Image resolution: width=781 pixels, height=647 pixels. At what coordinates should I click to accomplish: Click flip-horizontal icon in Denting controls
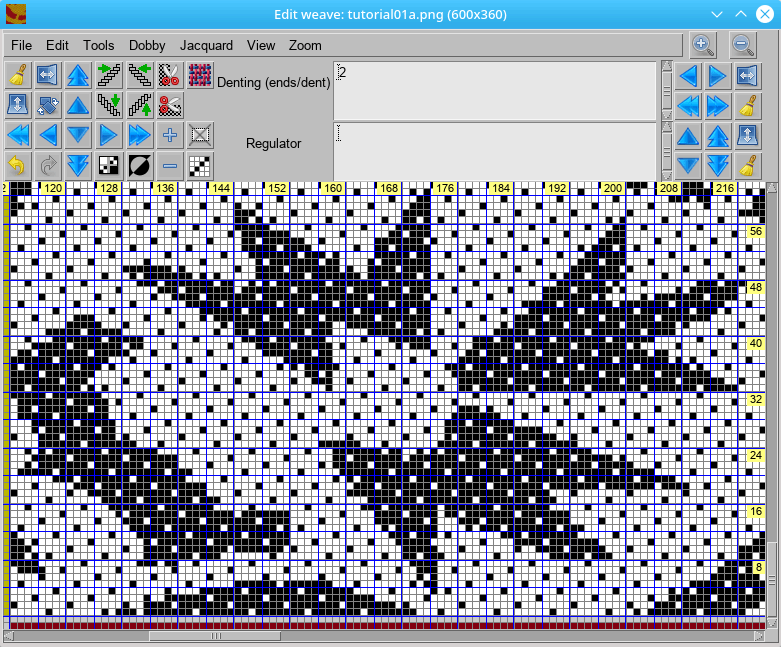point(748,76)
